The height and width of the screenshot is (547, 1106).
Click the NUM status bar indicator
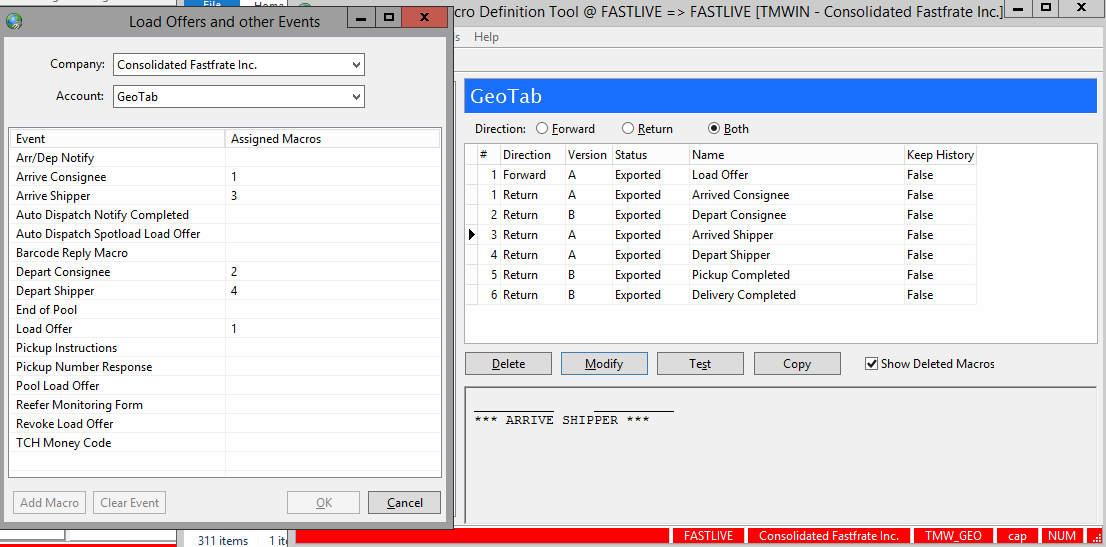pyautogui.click(x=1062, y=536)
